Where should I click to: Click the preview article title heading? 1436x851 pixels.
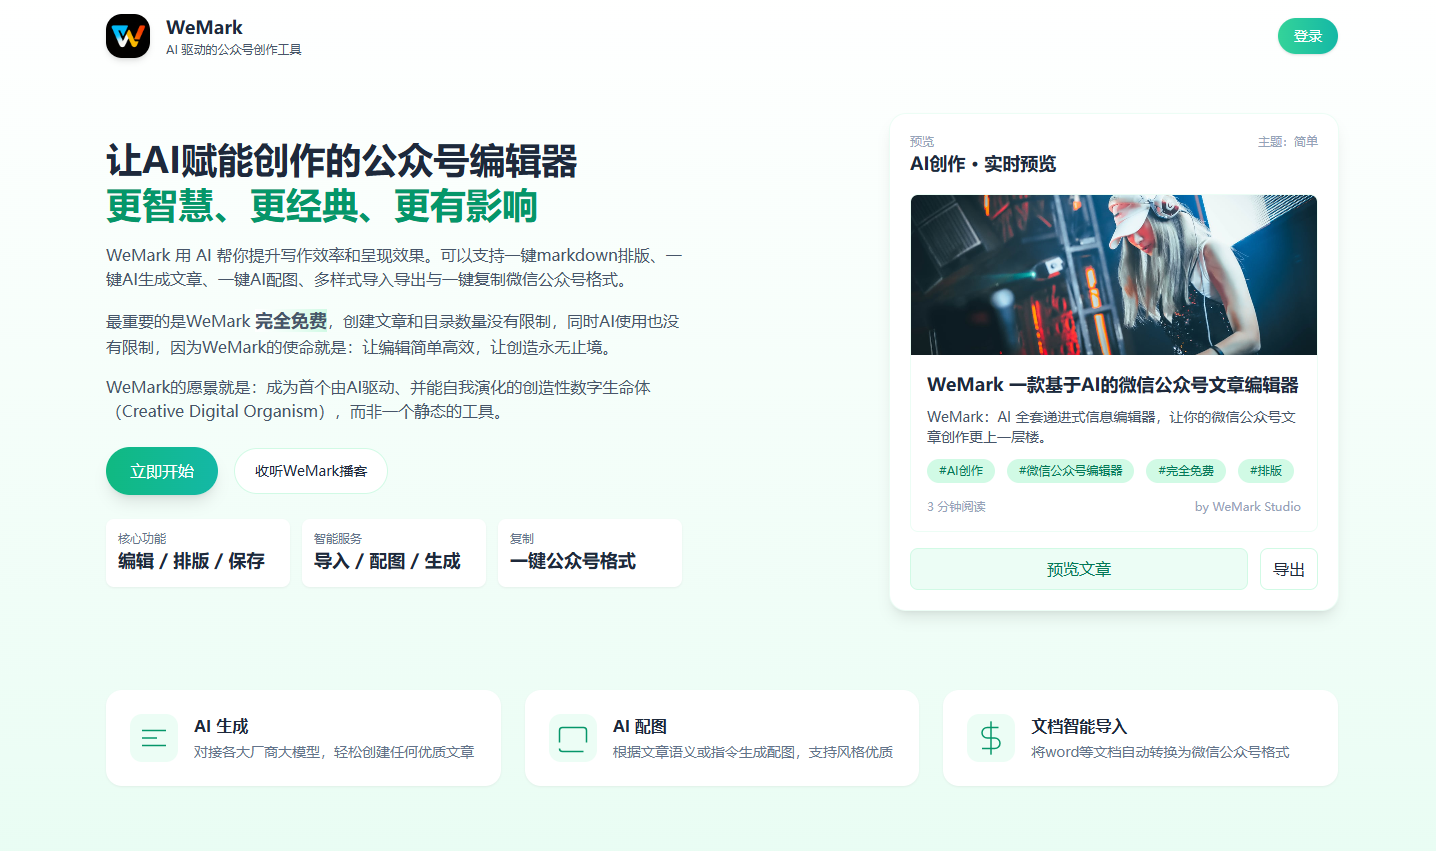click(1112, 385)
